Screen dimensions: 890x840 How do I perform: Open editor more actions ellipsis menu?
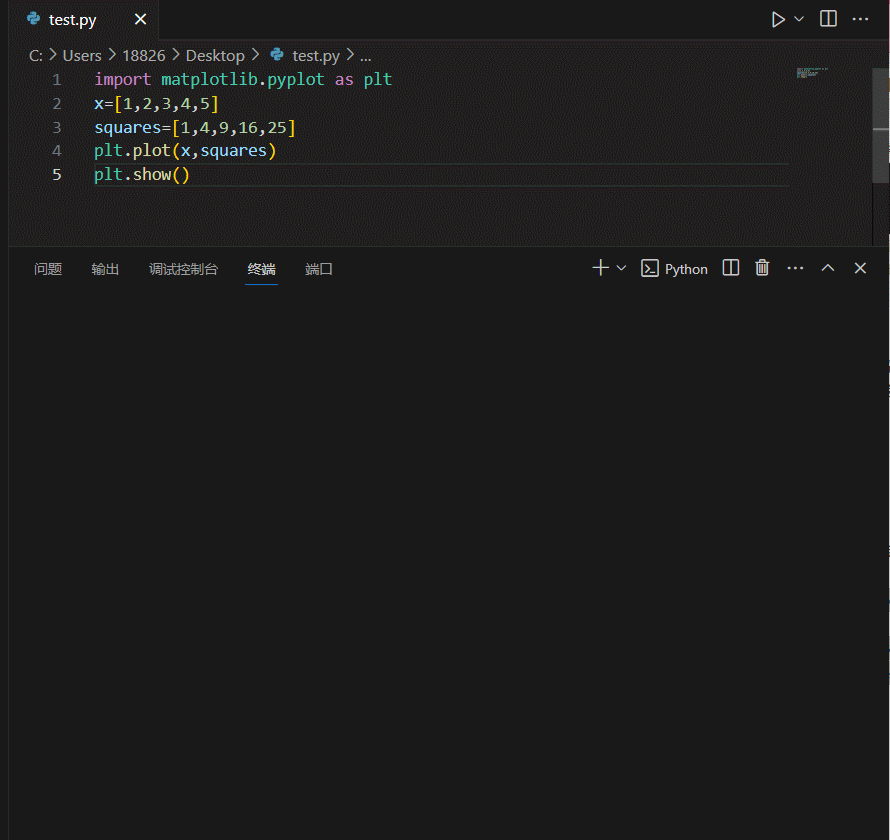860,19
